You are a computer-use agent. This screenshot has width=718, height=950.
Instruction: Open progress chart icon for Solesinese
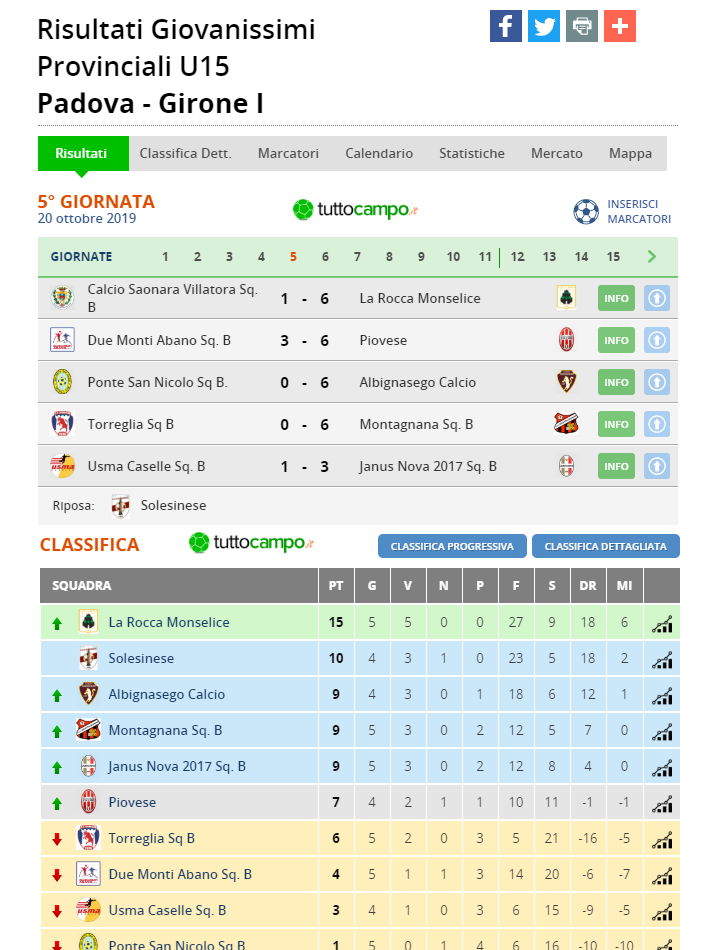click(662, 659)
